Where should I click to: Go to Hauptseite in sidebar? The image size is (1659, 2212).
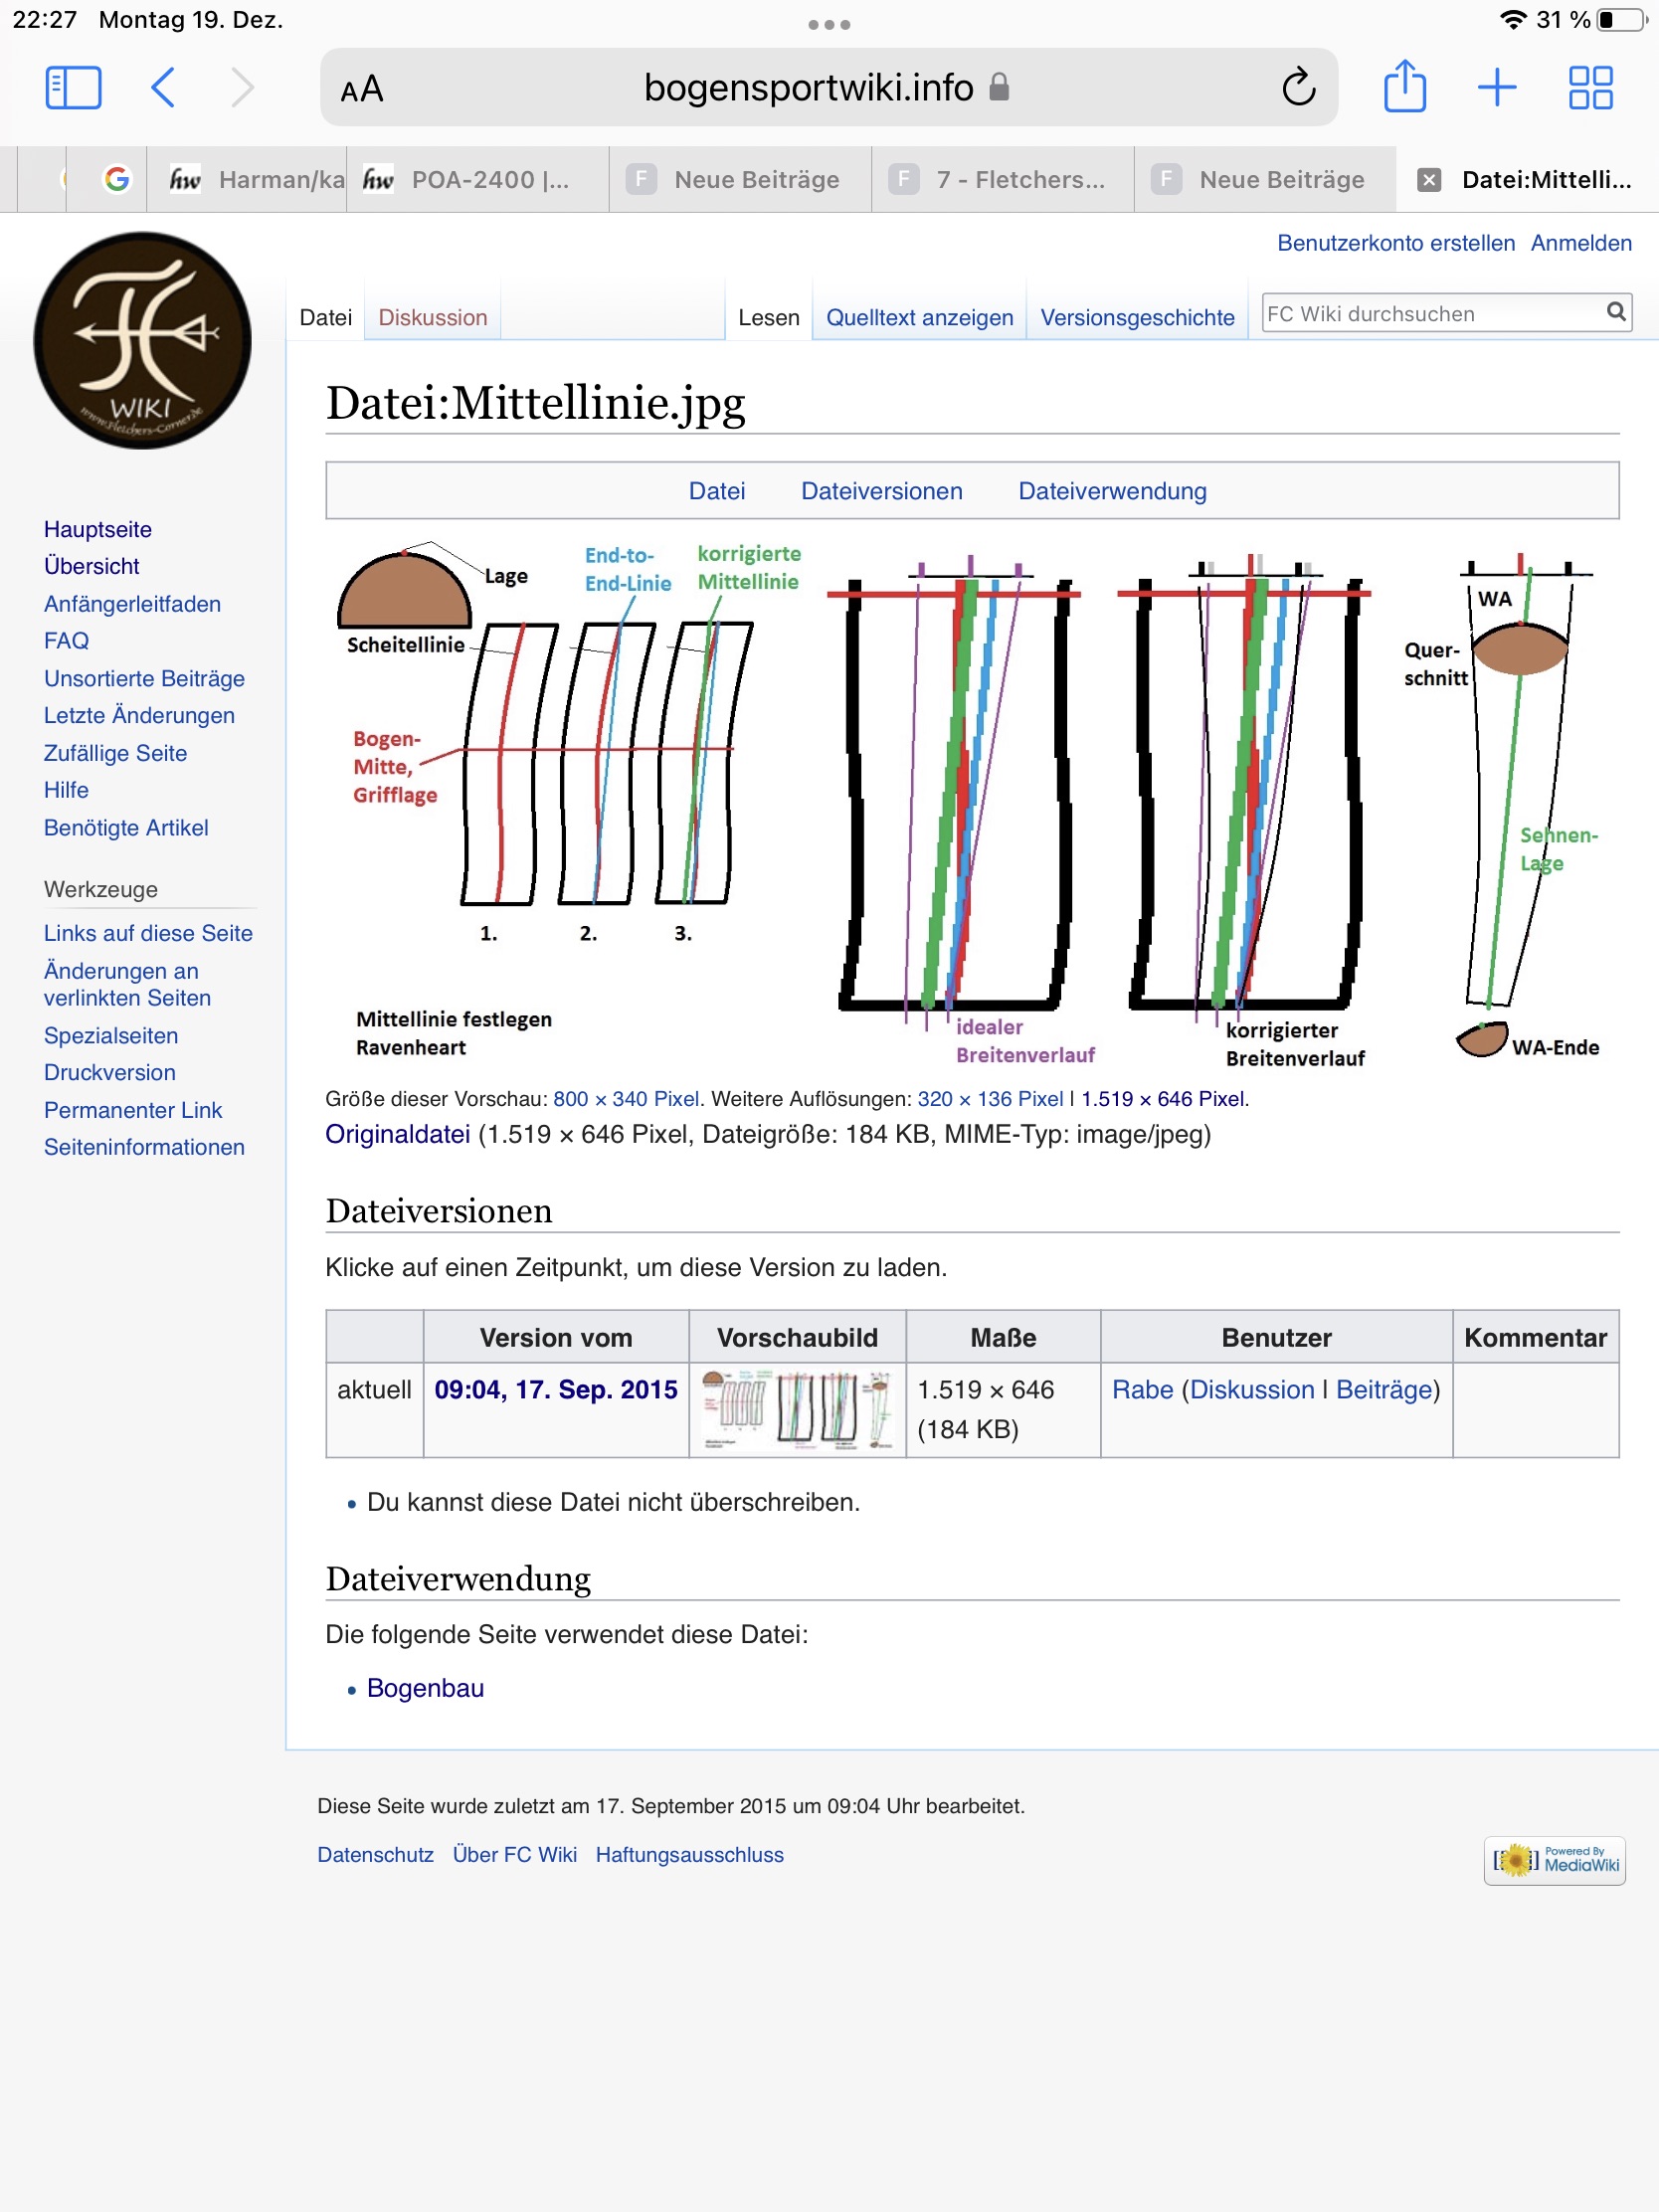(x=98, y=529)
